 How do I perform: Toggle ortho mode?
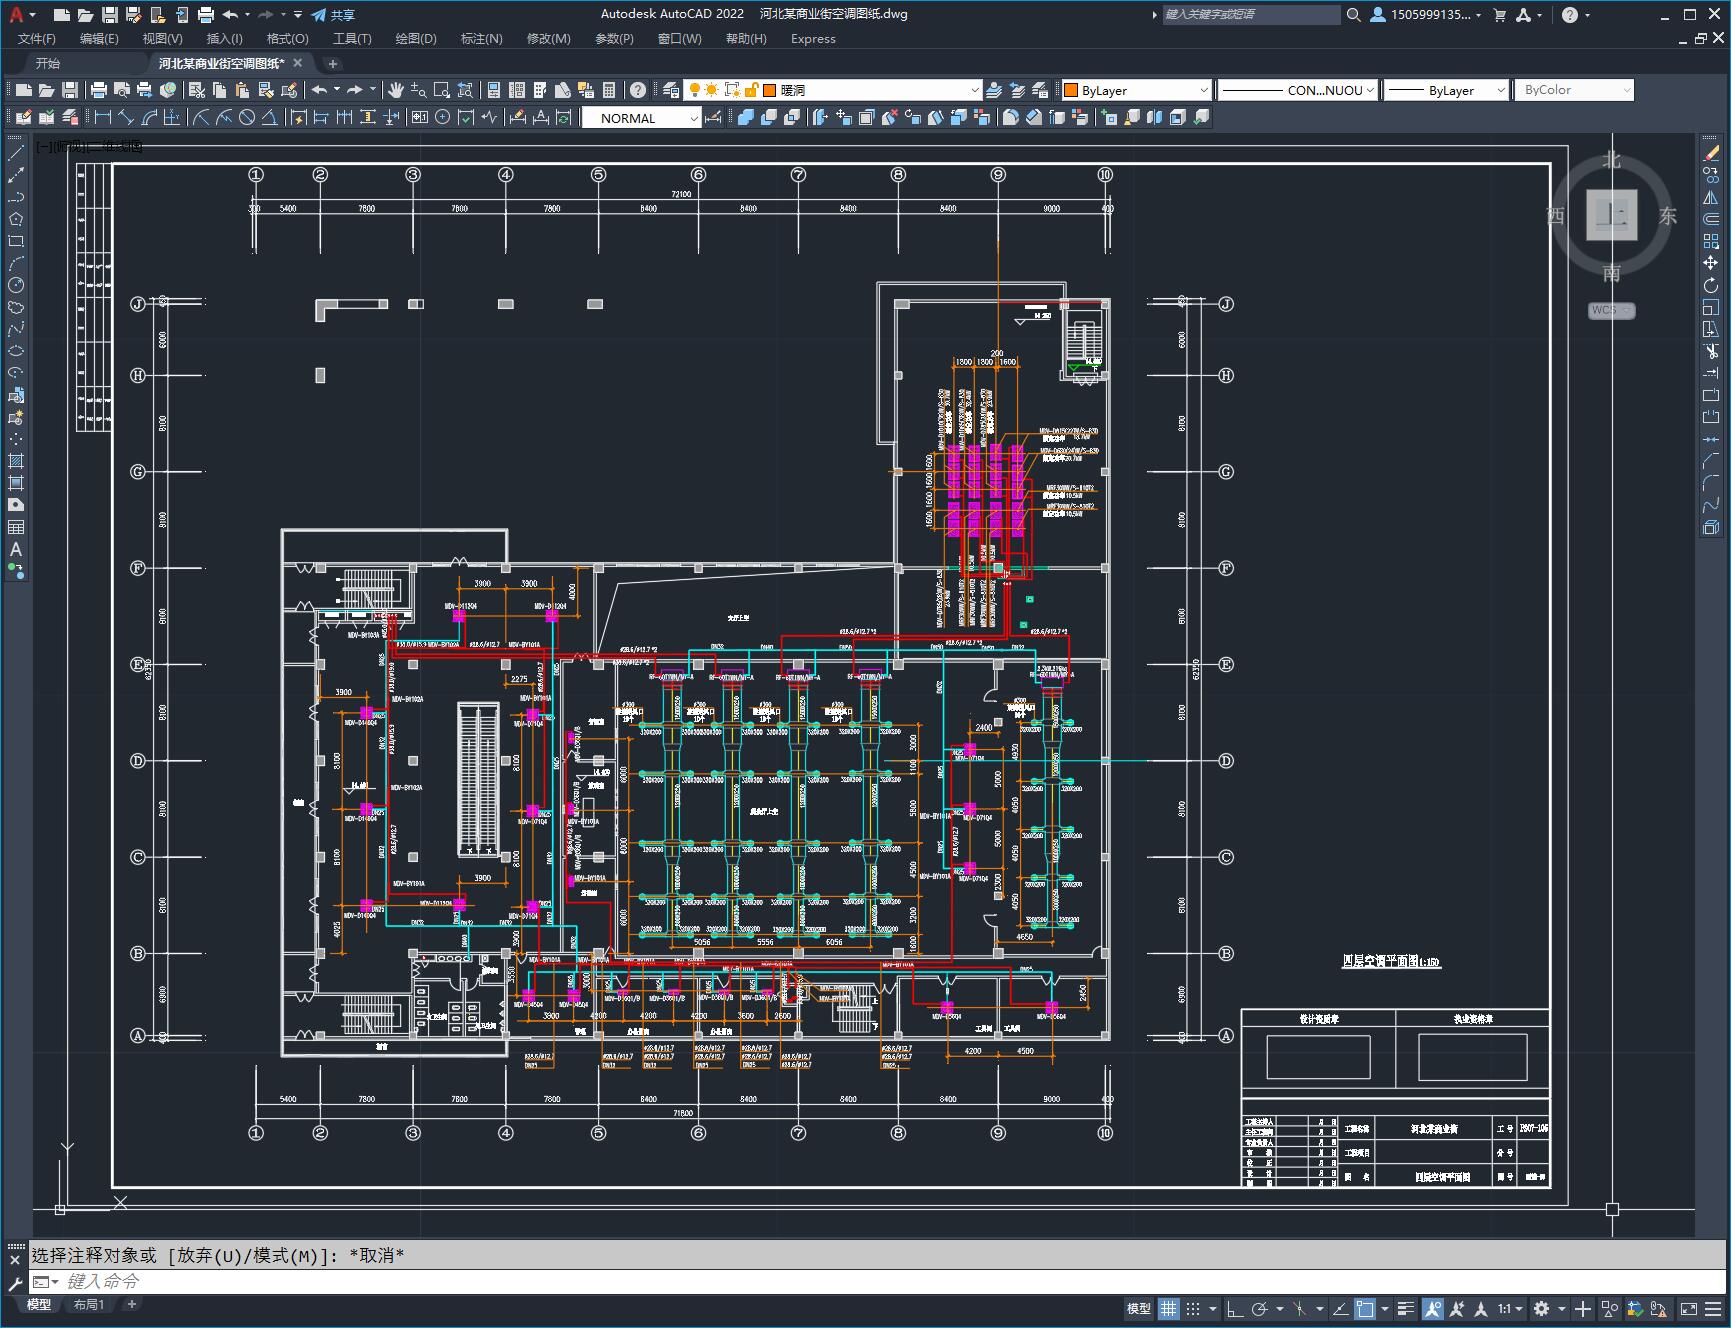coord(1235,1308)
